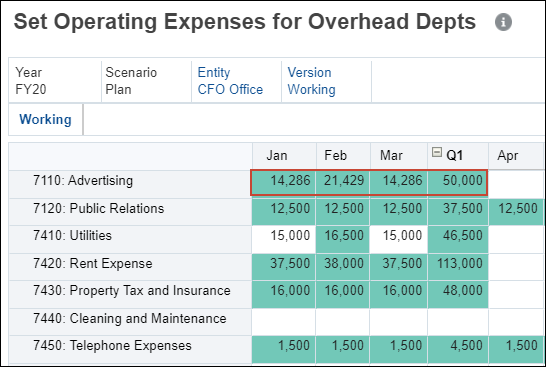Select the 7450: Telephone Expenses row header
The image size is (546, 367).
(130, 349)
